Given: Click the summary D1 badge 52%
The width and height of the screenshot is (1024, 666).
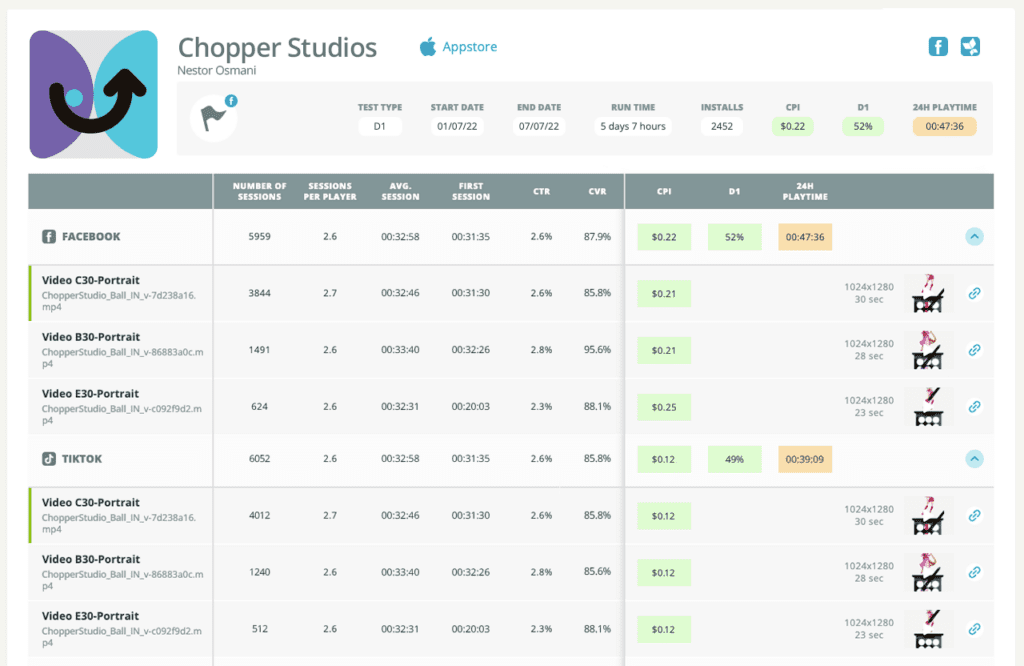Looking at the screenshot, I should [863, 126].
